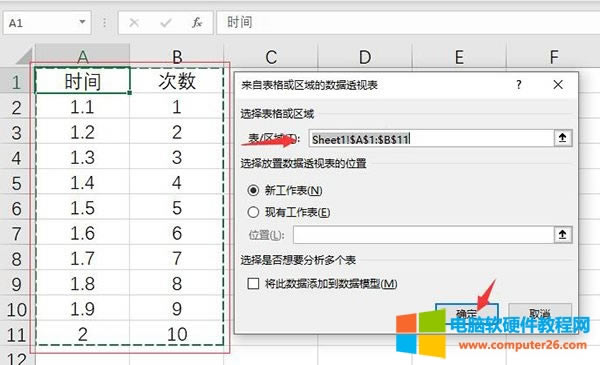Click into the 表/区域 range input field

431,138
